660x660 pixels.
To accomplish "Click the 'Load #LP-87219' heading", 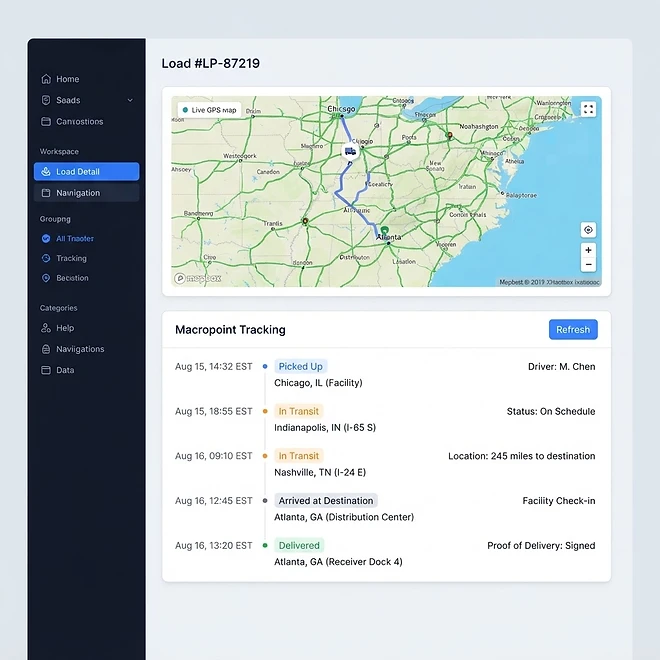I will (x=210, y=64).
